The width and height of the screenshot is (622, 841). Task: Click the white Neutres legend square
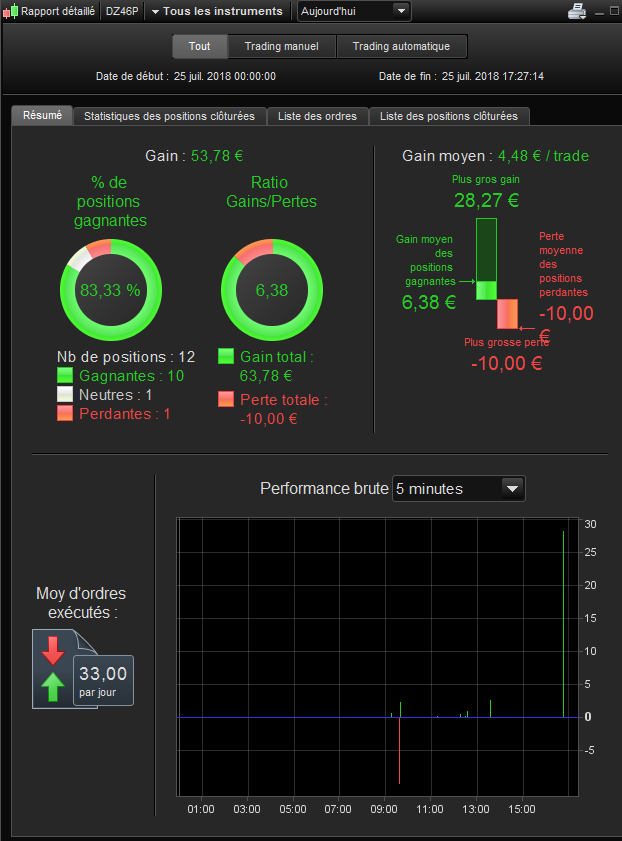[65, 394]
